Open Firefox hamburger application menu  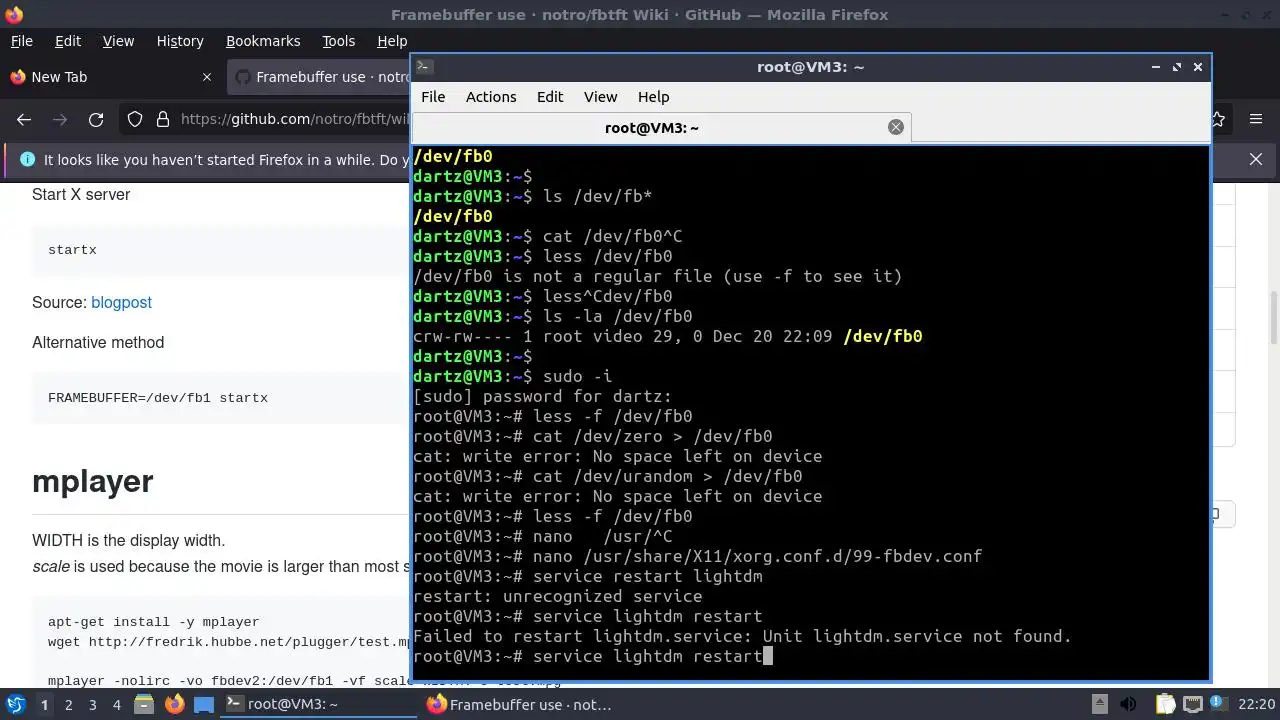[1256, 119]
